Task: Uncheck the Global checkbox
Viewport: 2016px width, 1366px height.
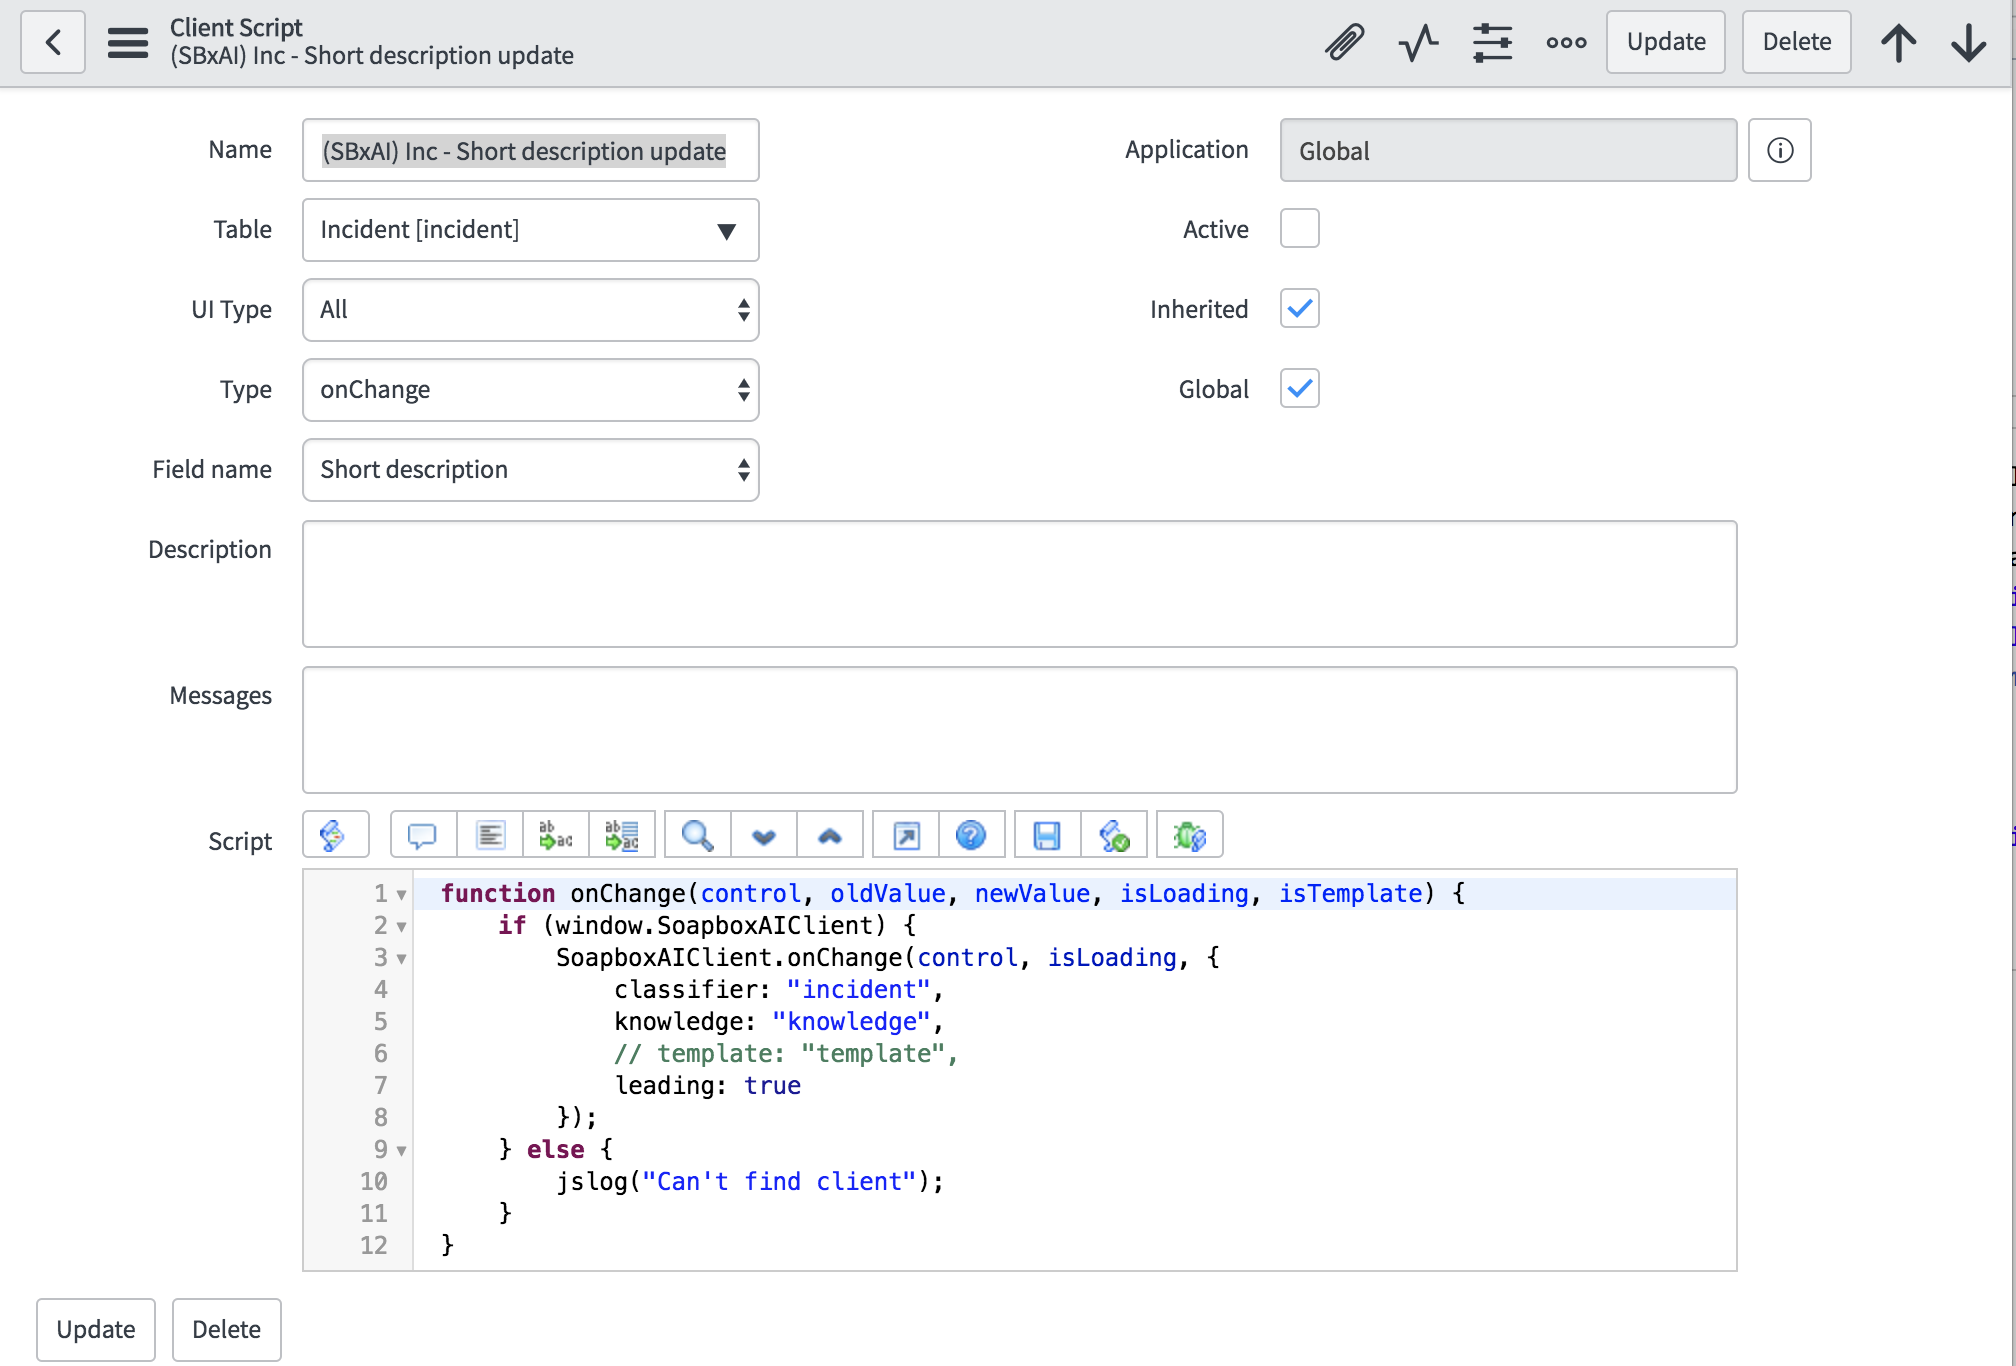Action: coord(1300,388)
